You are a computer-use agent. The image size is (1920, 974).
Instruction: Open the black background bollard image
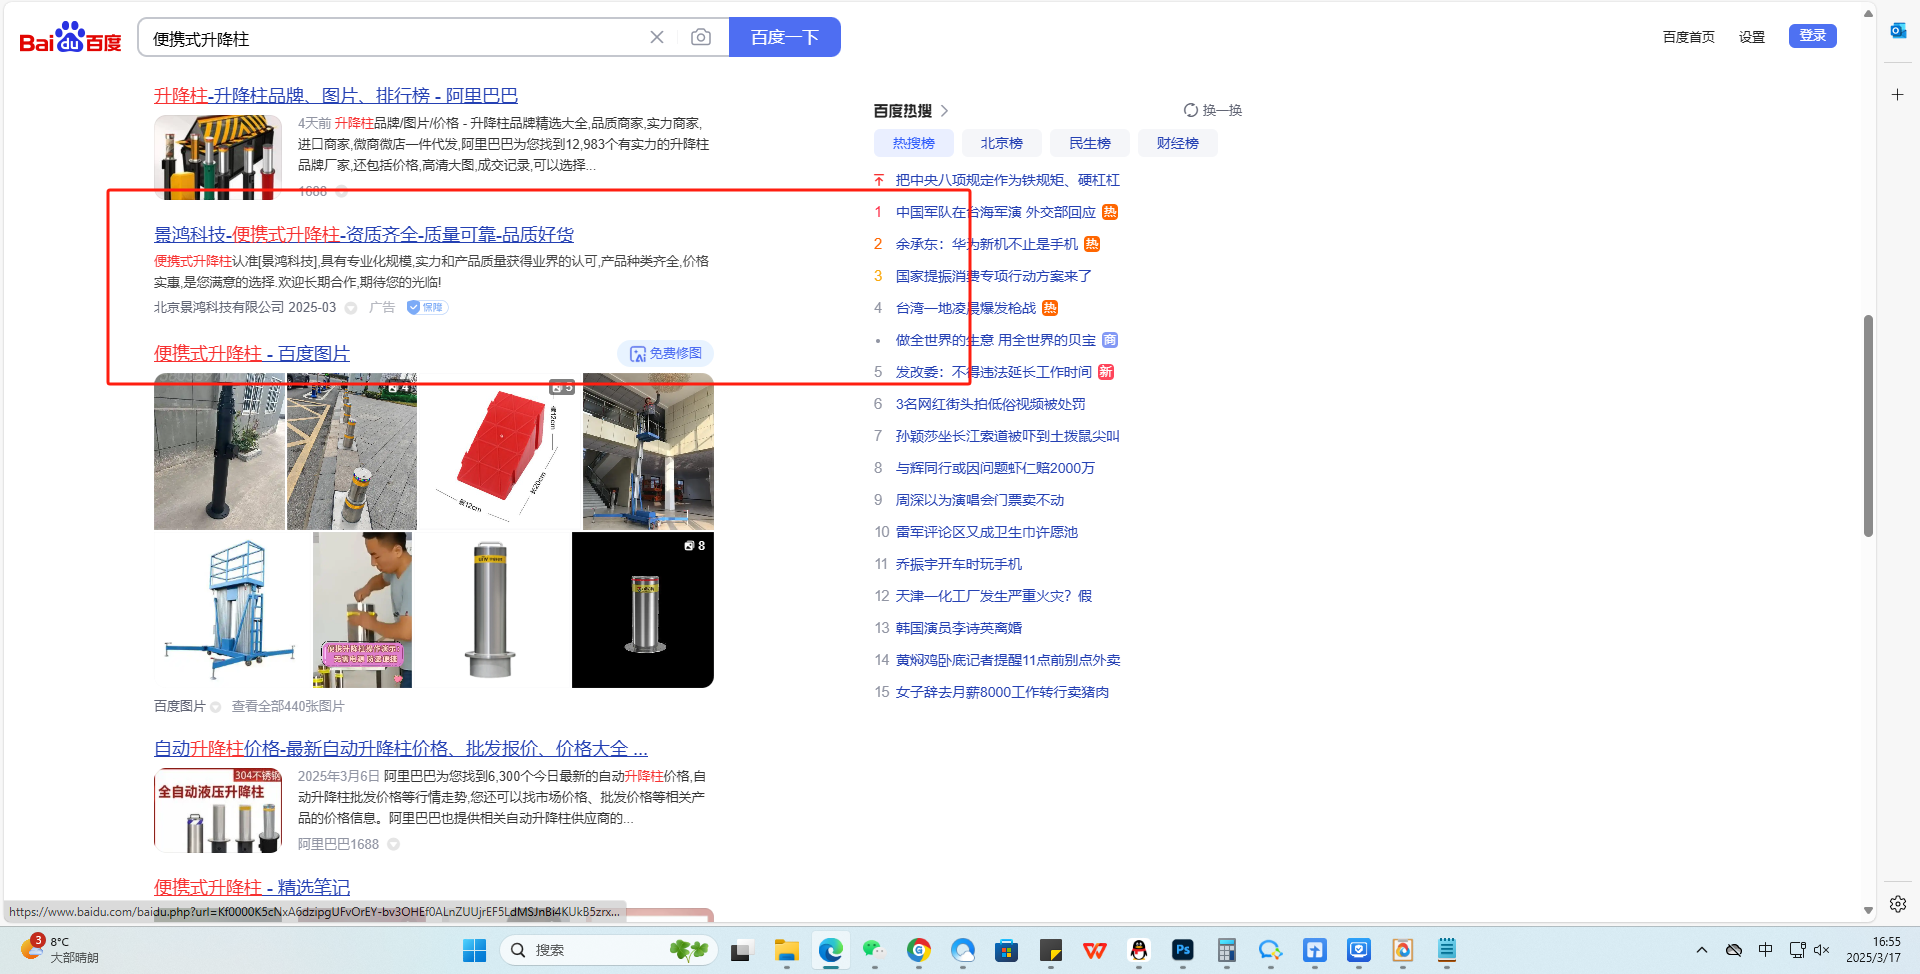[x=643, y=610]
